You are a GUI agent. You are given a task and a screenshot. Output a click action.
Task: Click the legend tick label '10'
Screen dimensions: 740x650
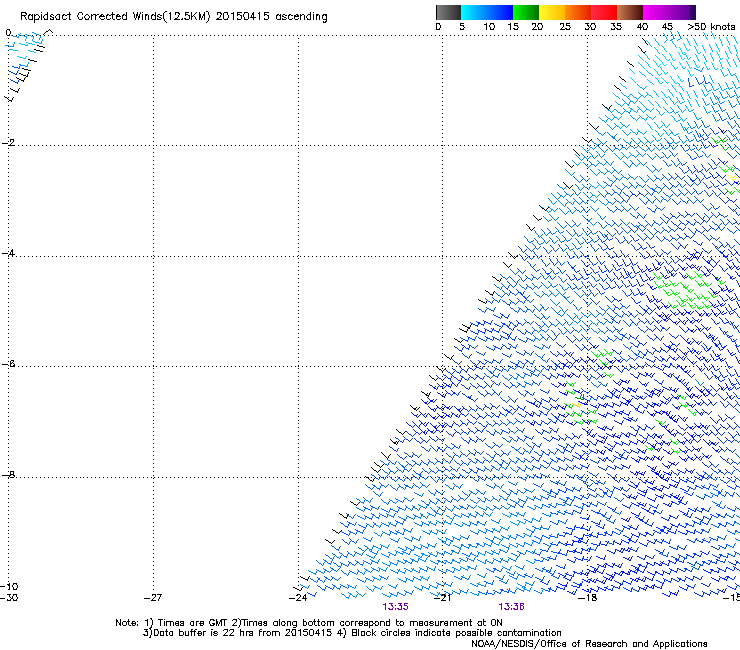489,27
